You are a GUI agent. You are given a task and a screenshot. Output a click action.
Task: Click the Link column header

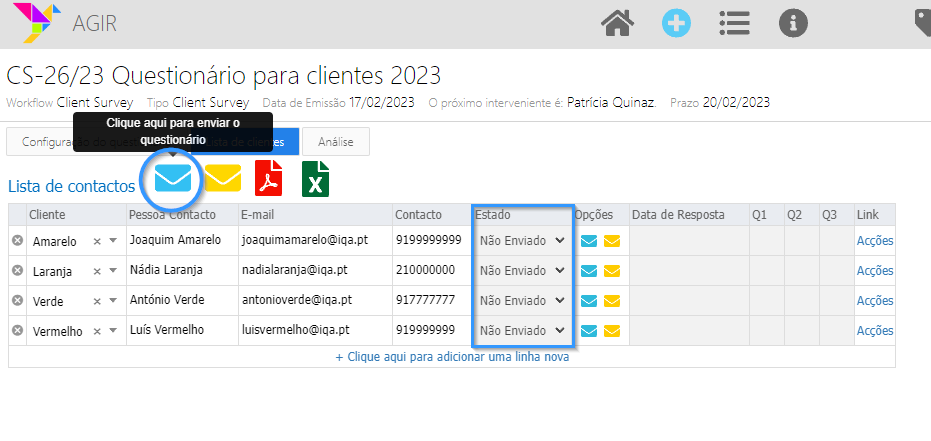click(875, 214)
